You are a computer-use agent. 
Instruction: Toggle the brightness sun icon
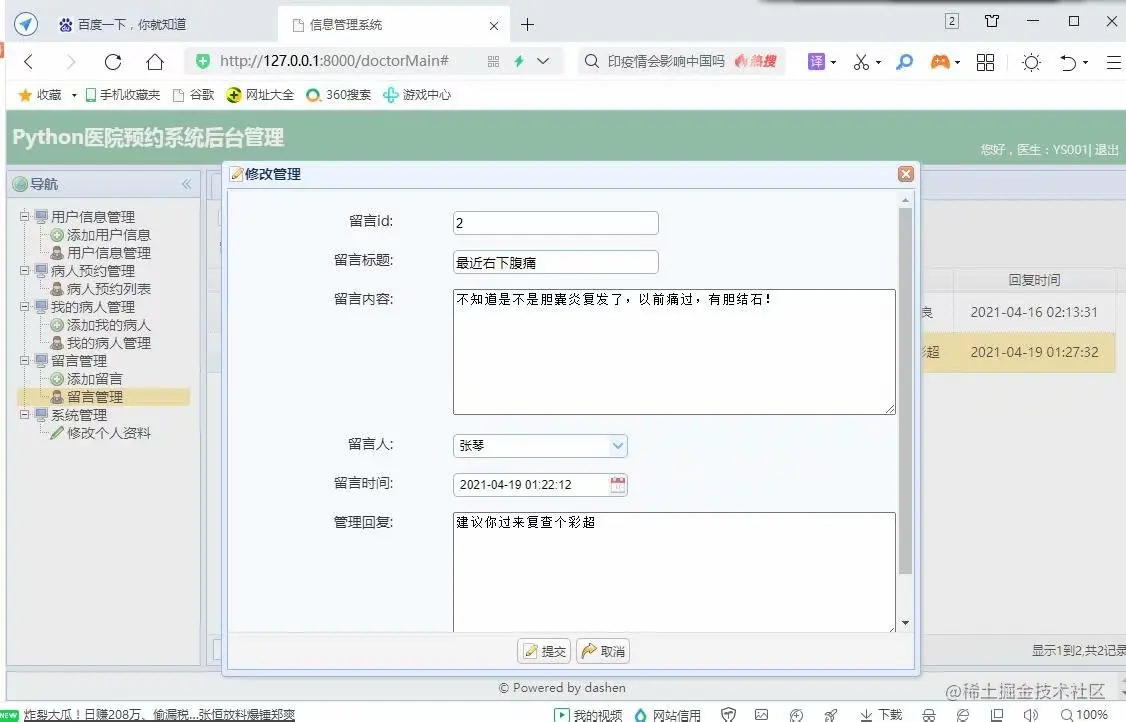pos(1031,63)
